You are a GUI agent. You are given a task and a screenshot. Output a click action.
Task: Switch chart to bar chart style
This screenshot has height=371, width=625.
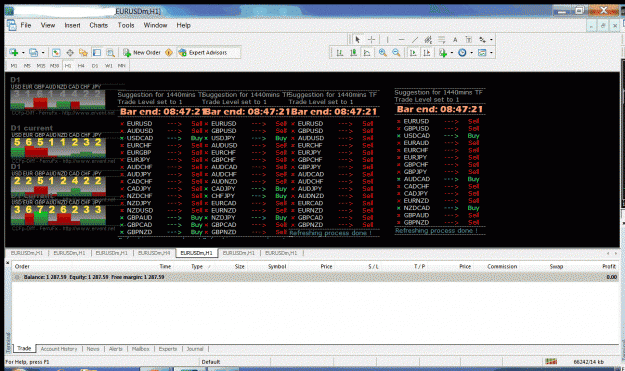(x=340, y=53)
